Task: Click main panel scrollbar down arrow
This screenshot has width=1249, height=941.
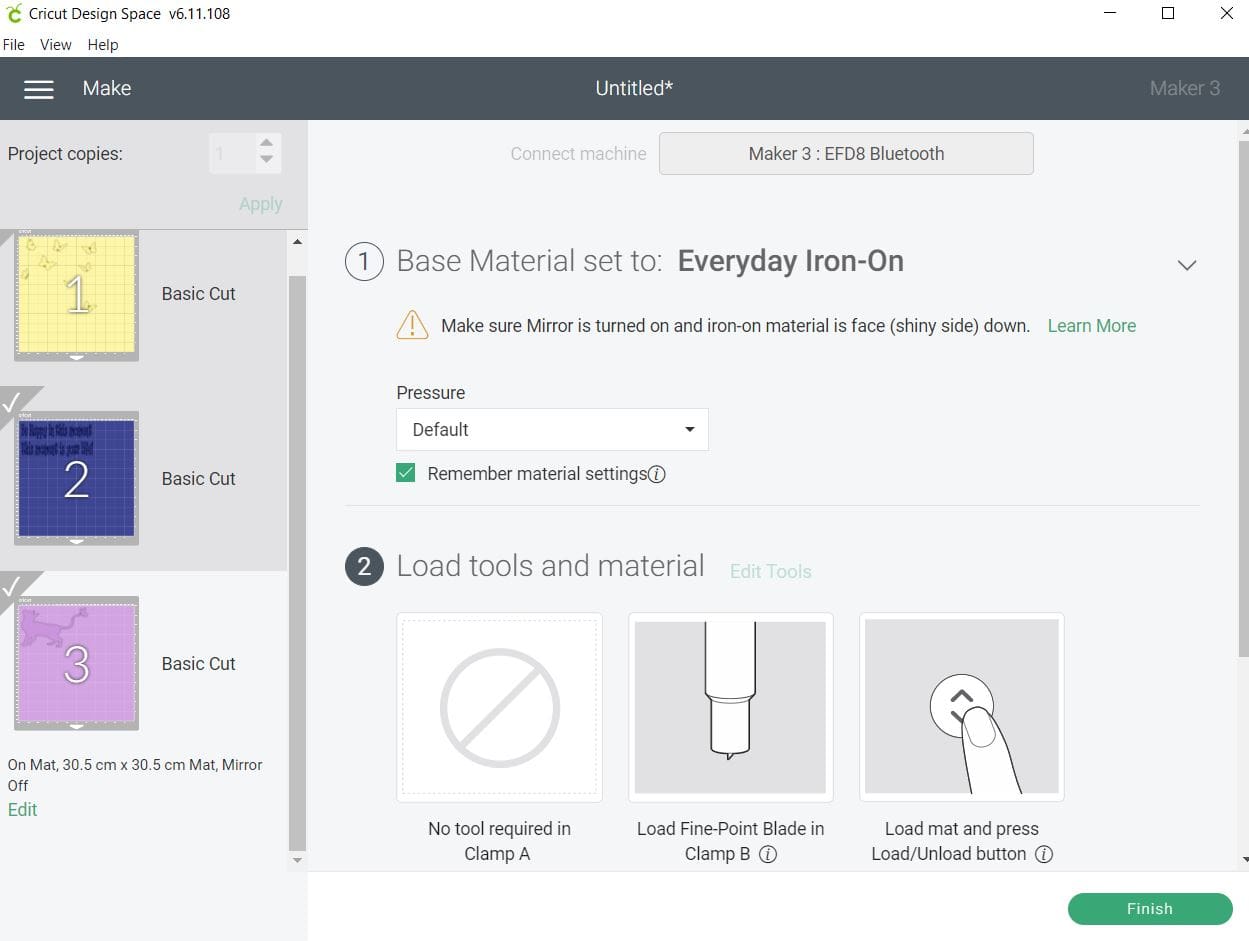Action: pos(1243,860)
